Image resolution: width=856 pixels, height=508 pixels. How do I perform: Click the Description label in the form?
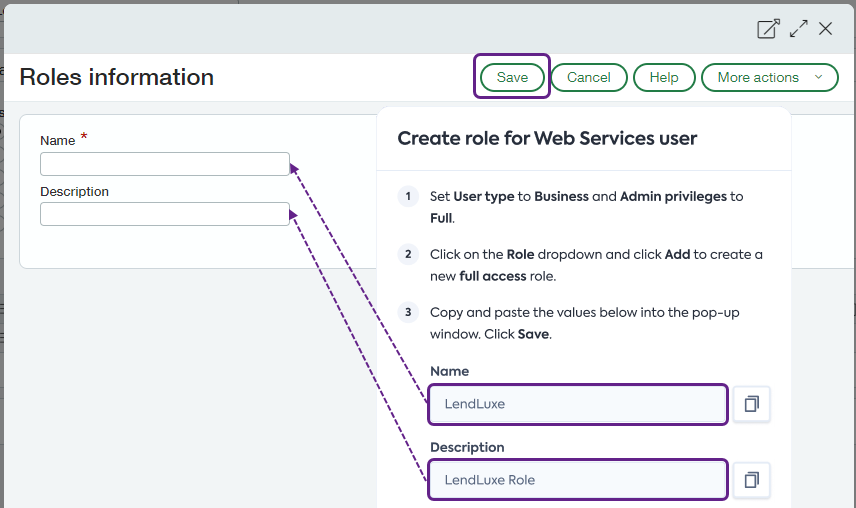pos(75,191)
